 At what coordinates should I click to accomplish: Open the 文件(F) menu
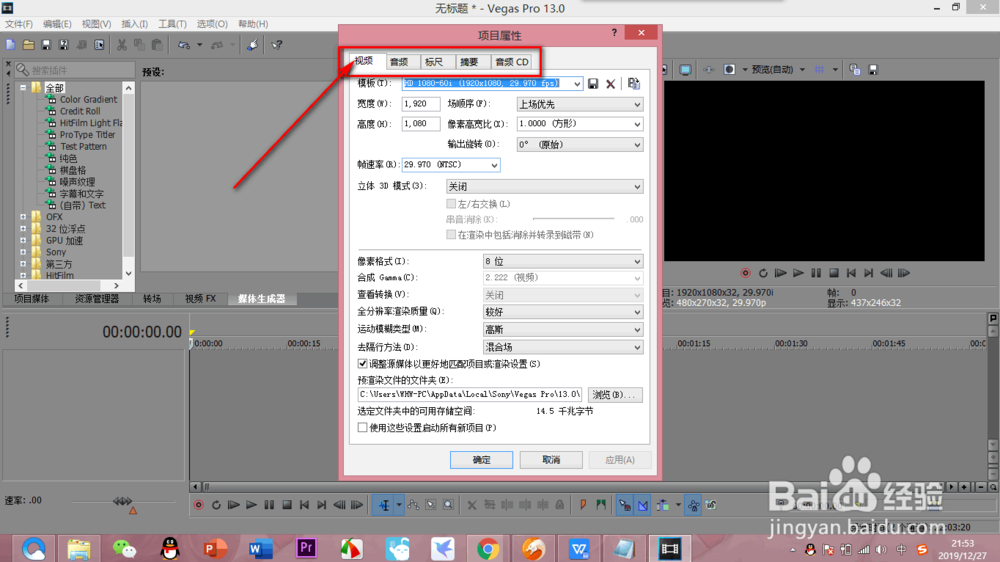[18, 24]
